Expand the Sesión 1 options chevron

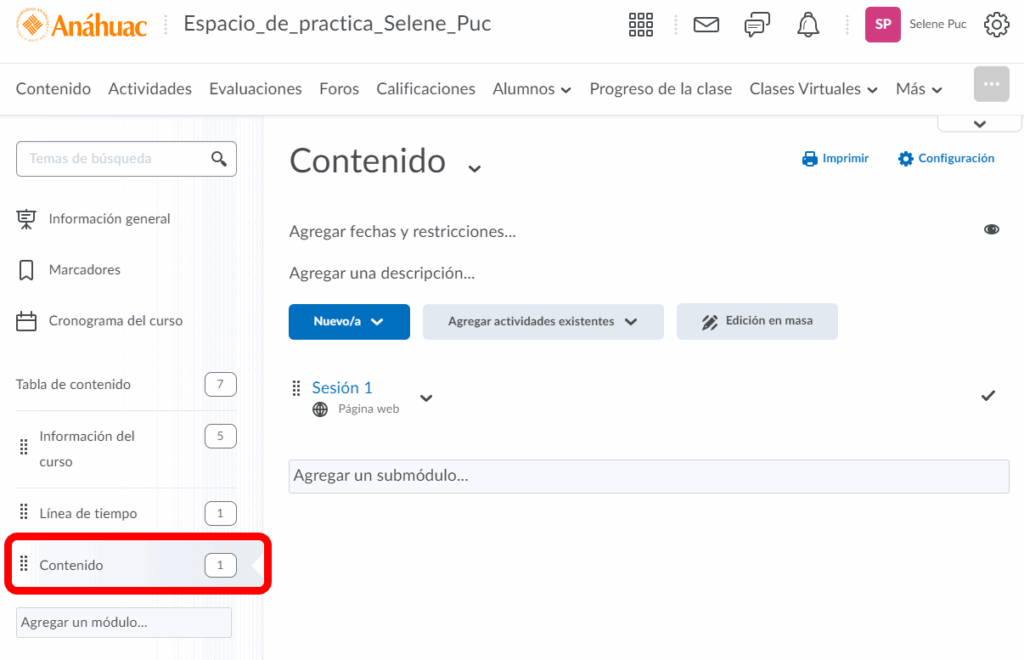(x=426, y=398)
